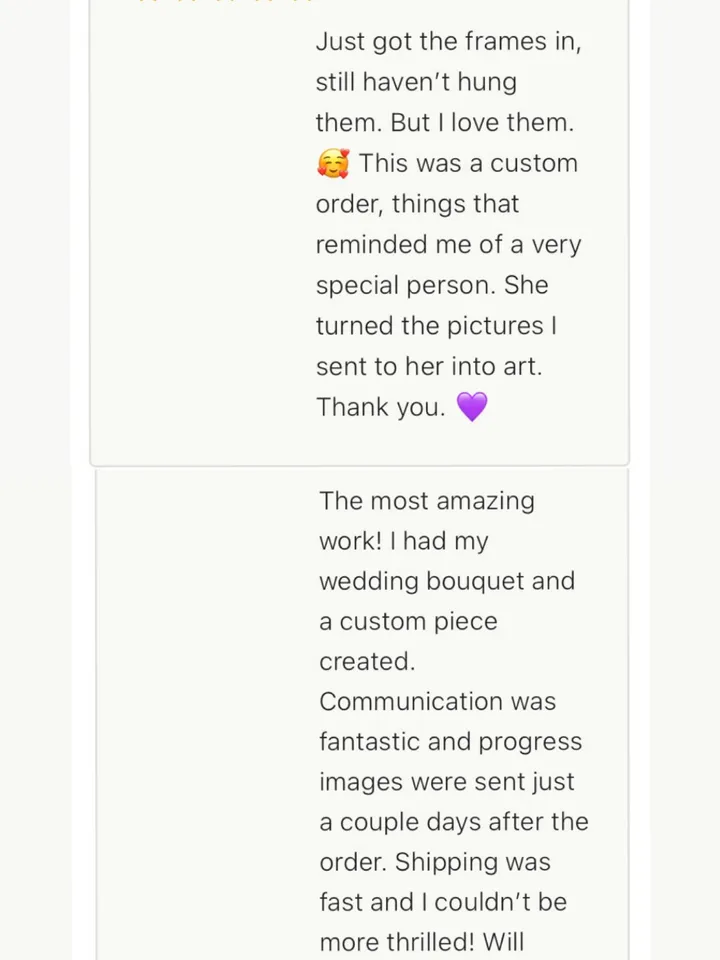The image size is (720, 960).
Task: Click the smiling face with hearts emoji
Action: (x=333, y=163)
